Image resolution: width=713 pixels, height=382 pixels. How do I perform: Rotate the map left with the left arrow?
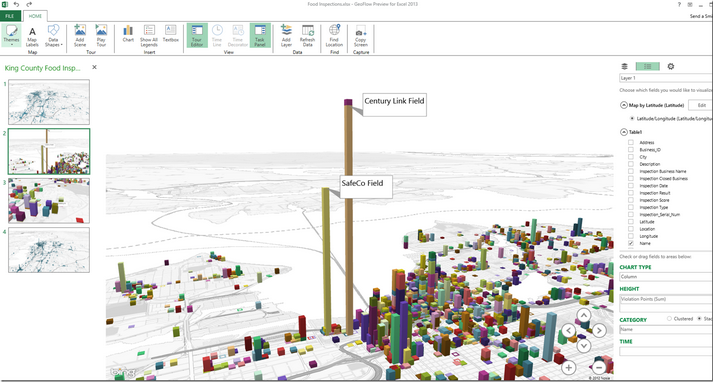tap(569, 330)
